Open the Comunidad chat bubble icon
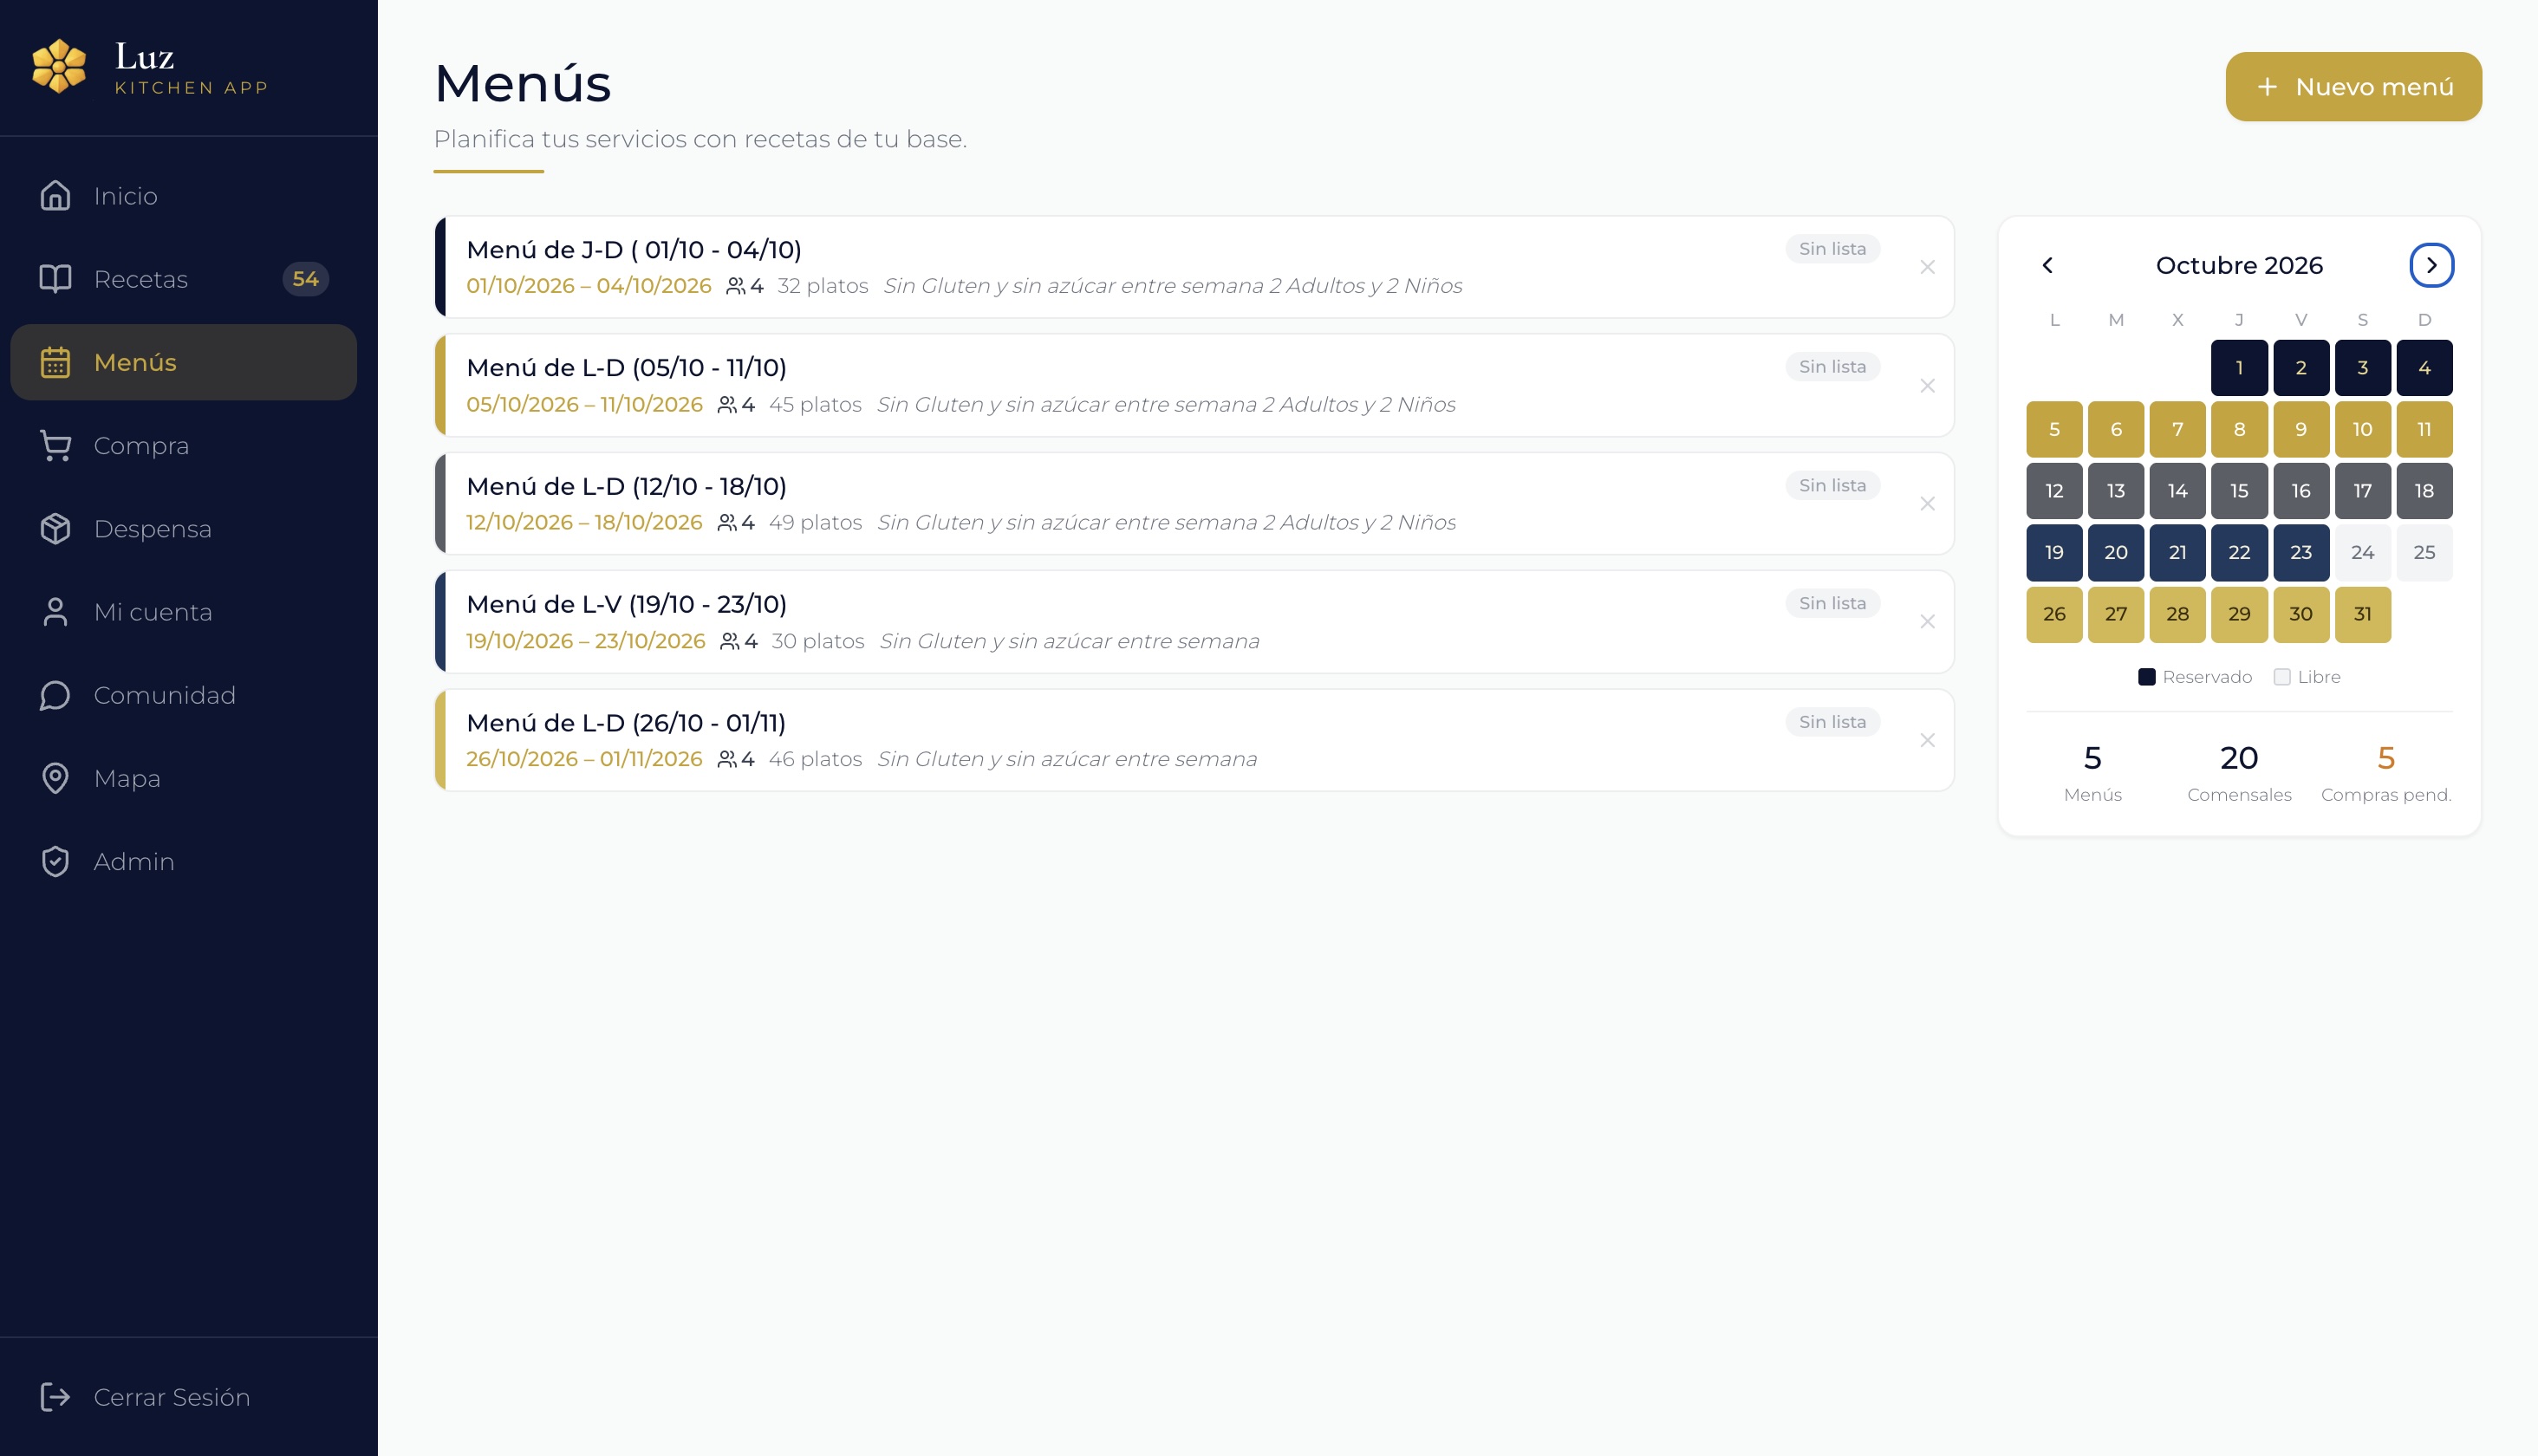This screenshot has height=1456, width=2538. (x=55, y=695)
